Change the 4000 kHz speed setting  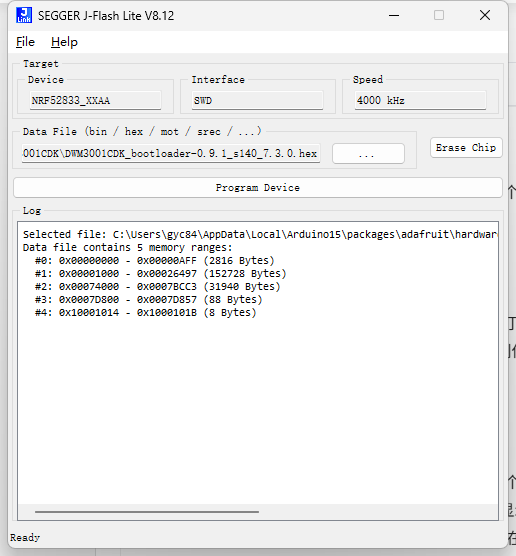[x=420, y=100]
